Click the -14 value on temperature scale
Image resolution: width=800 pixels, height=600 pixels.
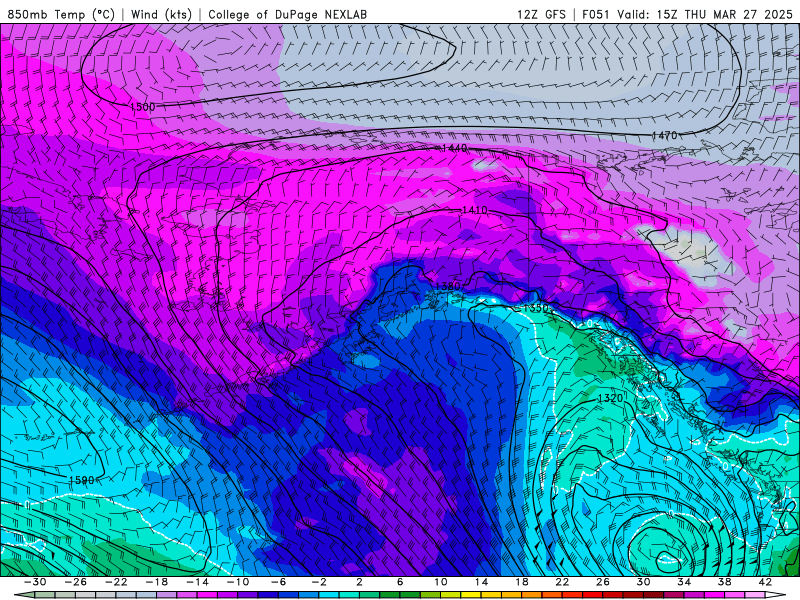coord(197,582)
